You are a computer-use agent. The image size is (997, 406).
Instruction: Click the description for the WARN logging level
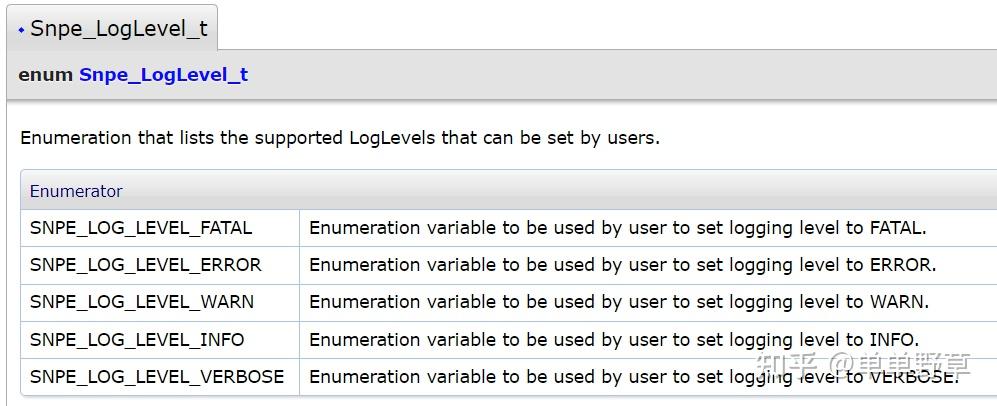tap(619, 302)
